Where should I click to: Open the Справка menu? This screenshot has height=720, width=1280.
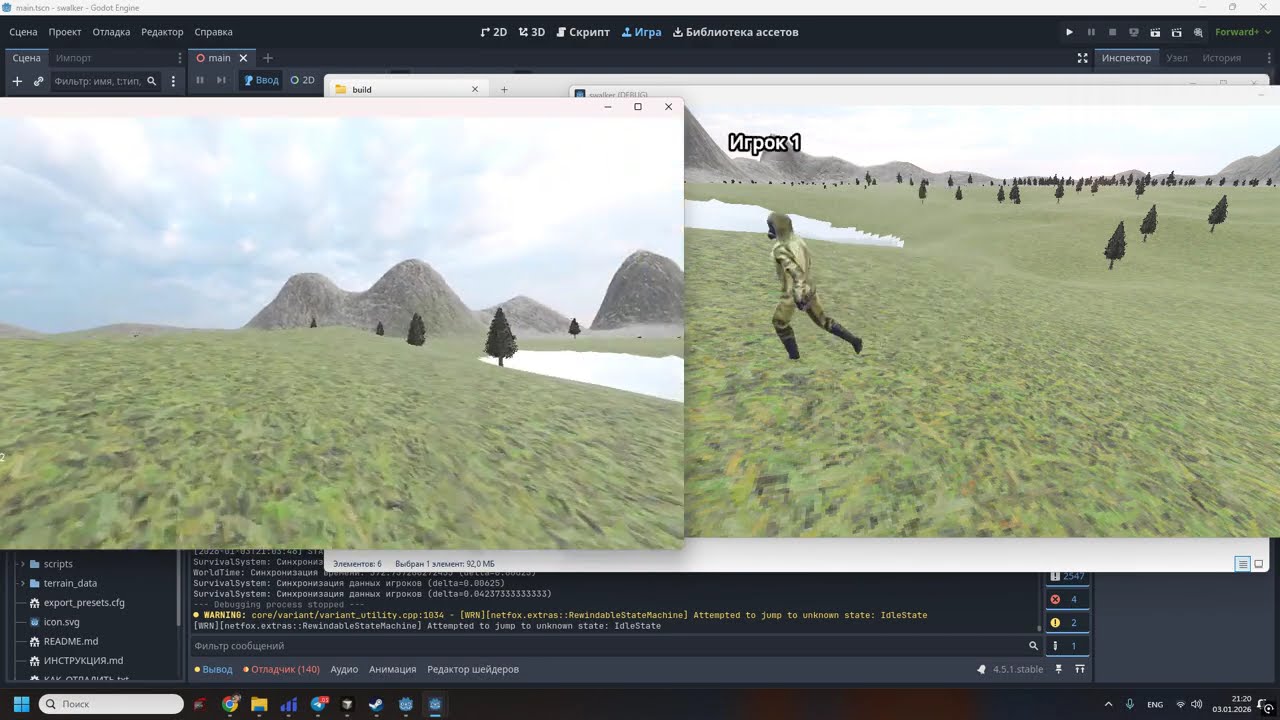213,32
